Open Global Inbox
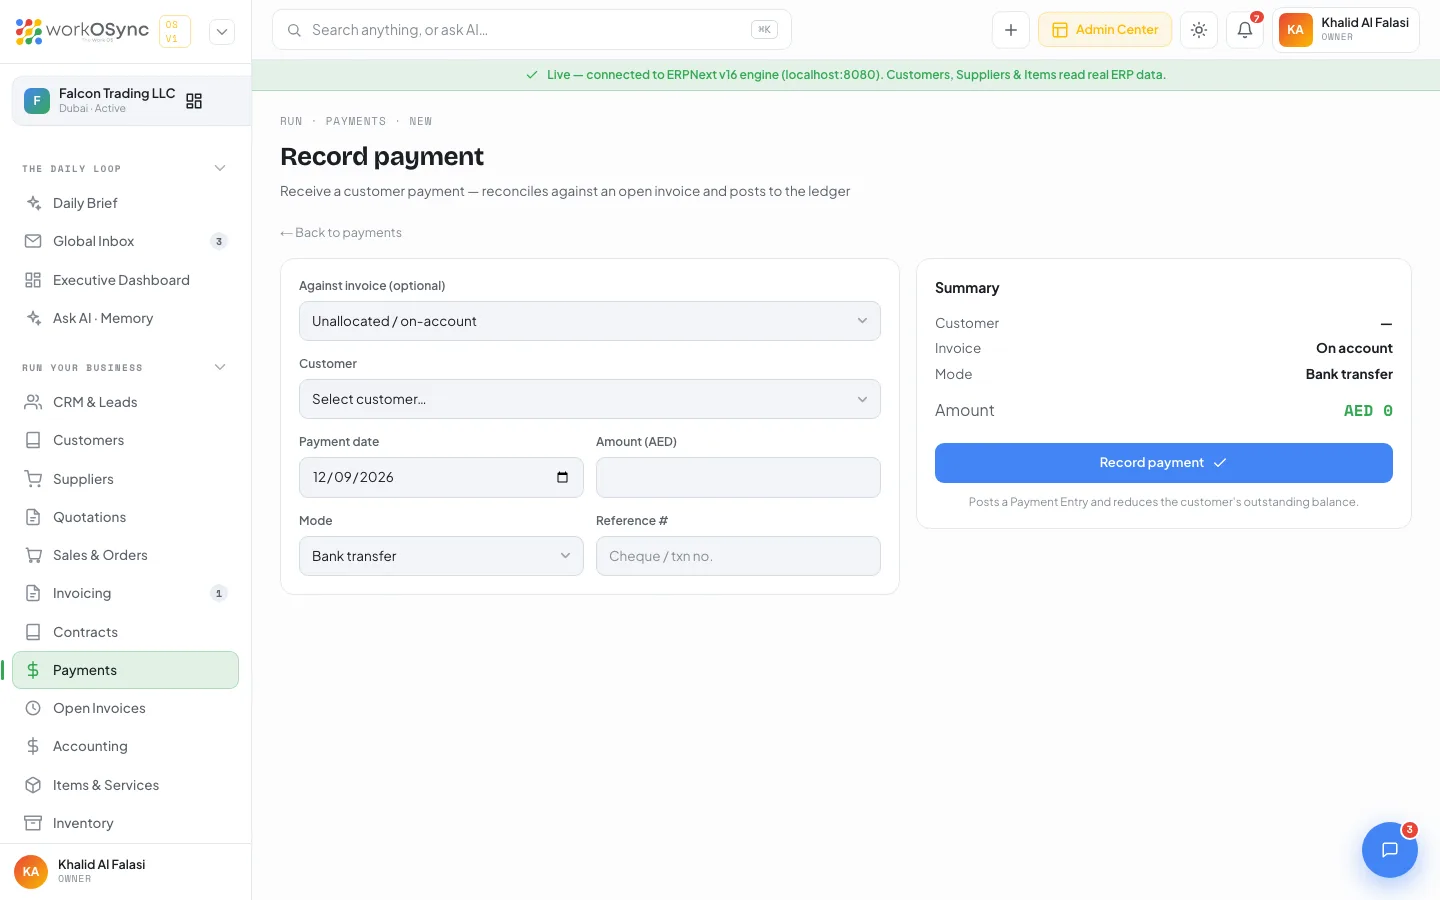Image resolution: width=1440 pixels, height=900 pixels. point(125,241)
